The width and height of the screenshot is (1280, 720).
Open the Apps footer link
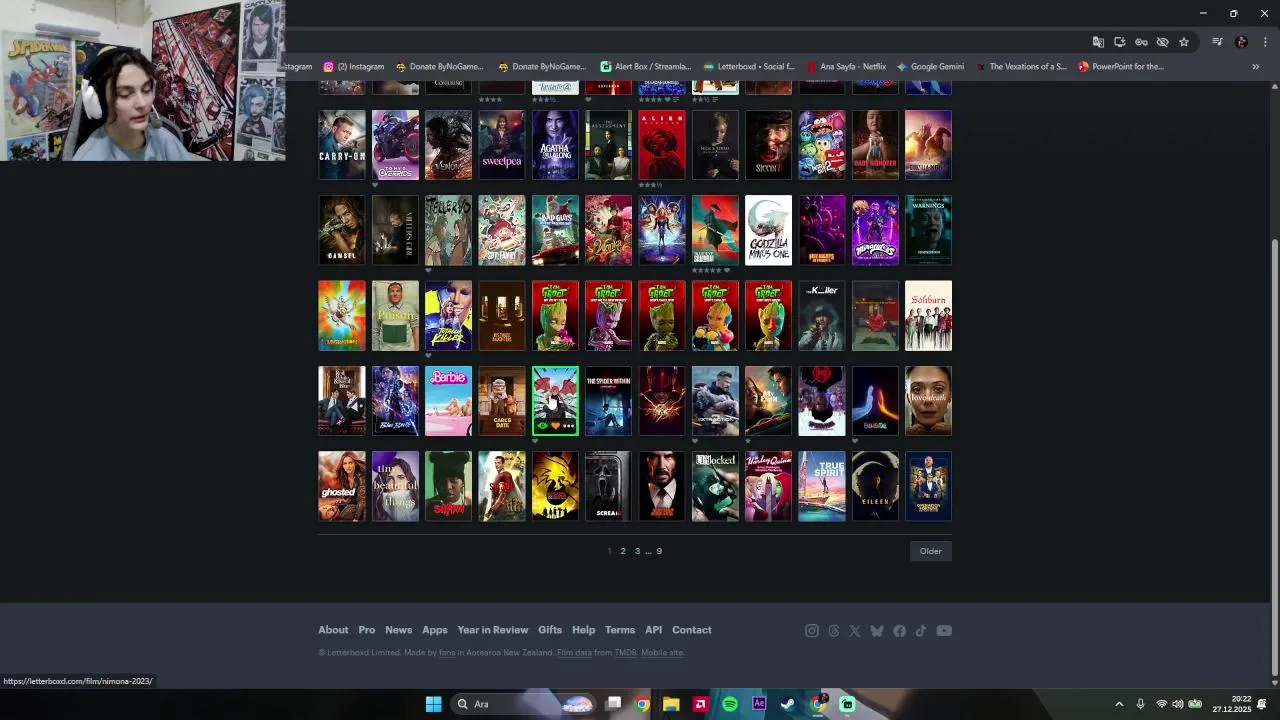pos(435,630)
